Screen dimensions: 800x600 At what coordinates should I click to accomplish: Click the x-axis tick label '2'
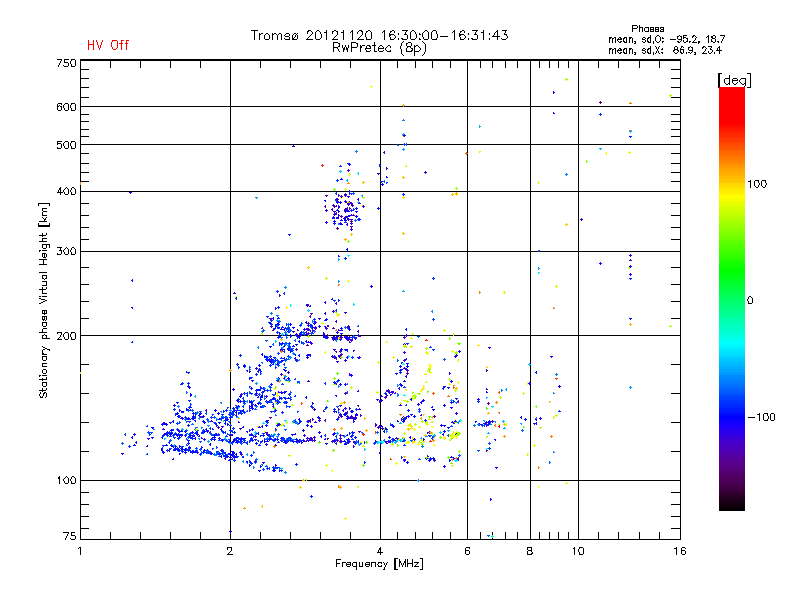pyautogui.click(x=230, y=551)
